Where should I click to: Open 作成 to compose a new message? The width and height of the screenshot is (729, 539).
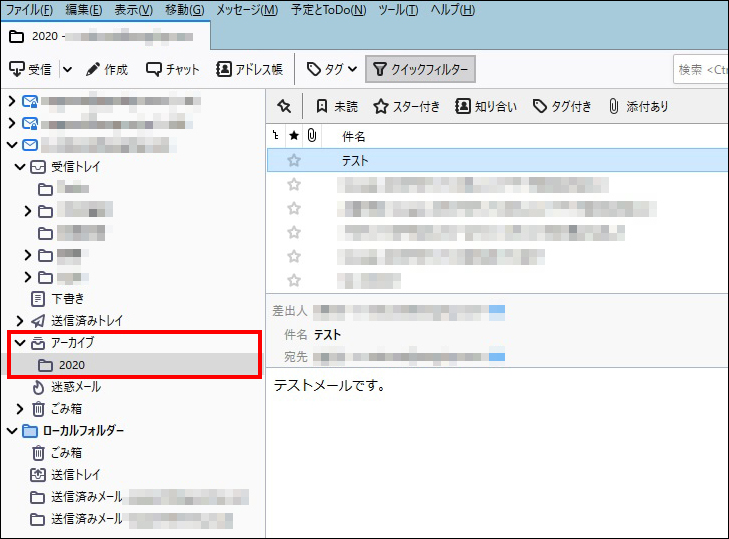point(106,69)
